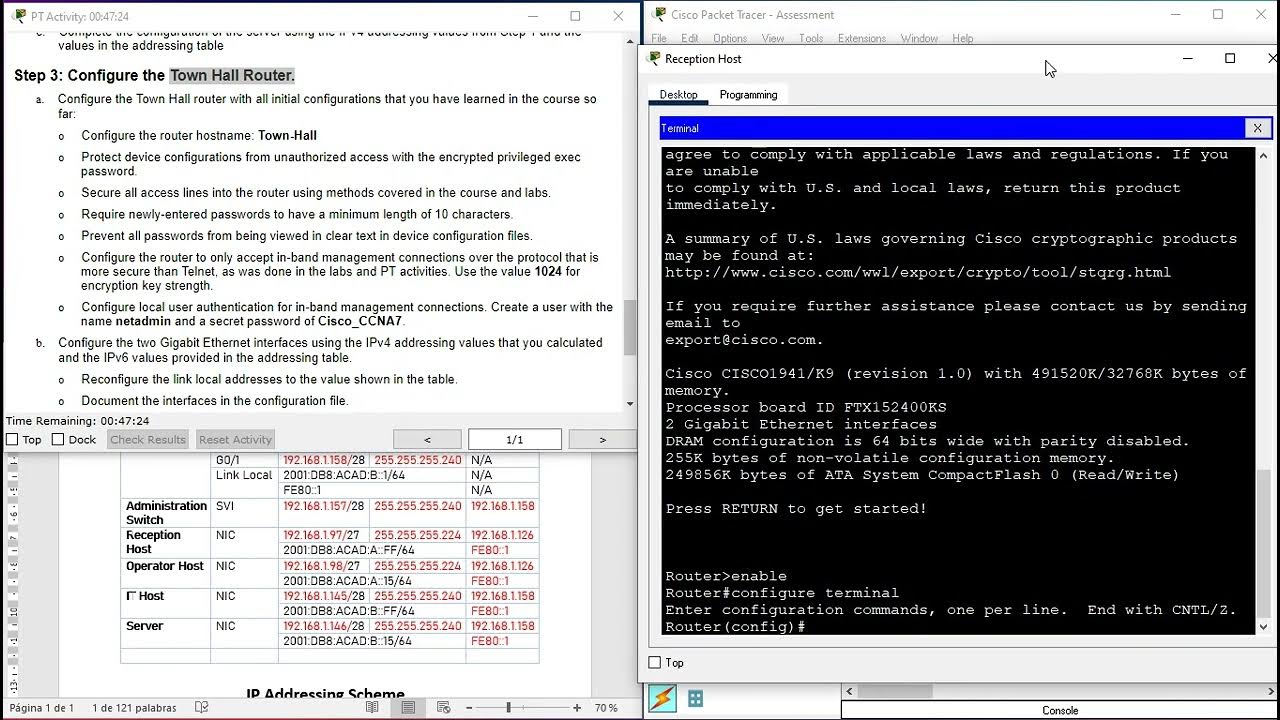Switch to the Desktop tab of Reception Host

tap(678, 94)
